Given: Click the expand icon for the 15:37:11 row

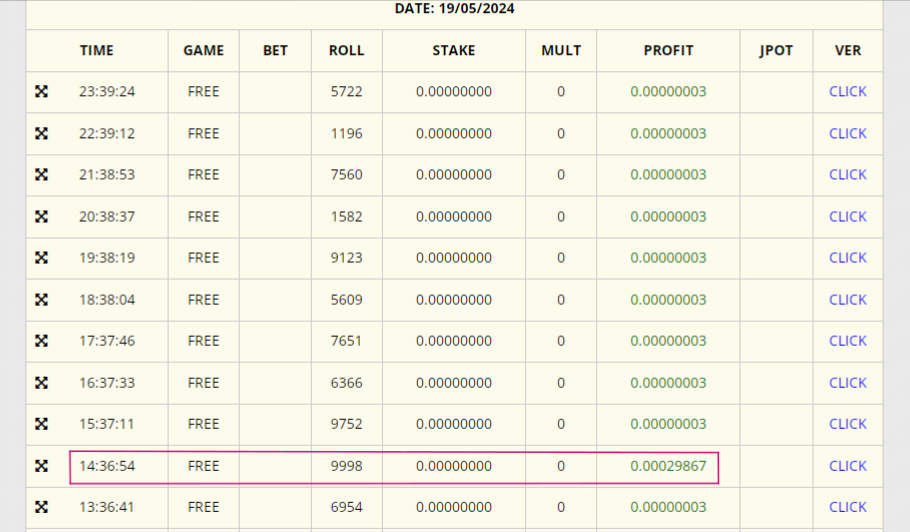Looking at the screenshot, I should tap(41, 424).
